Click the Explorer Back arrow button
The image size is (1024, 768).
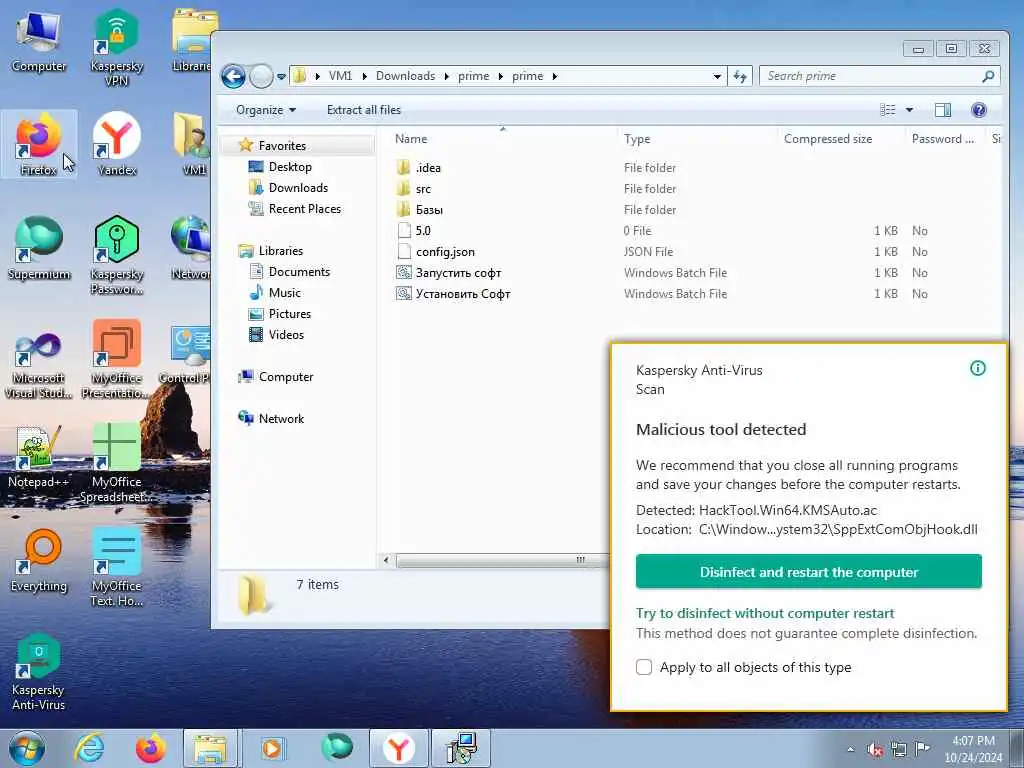(x=233, y=76)
